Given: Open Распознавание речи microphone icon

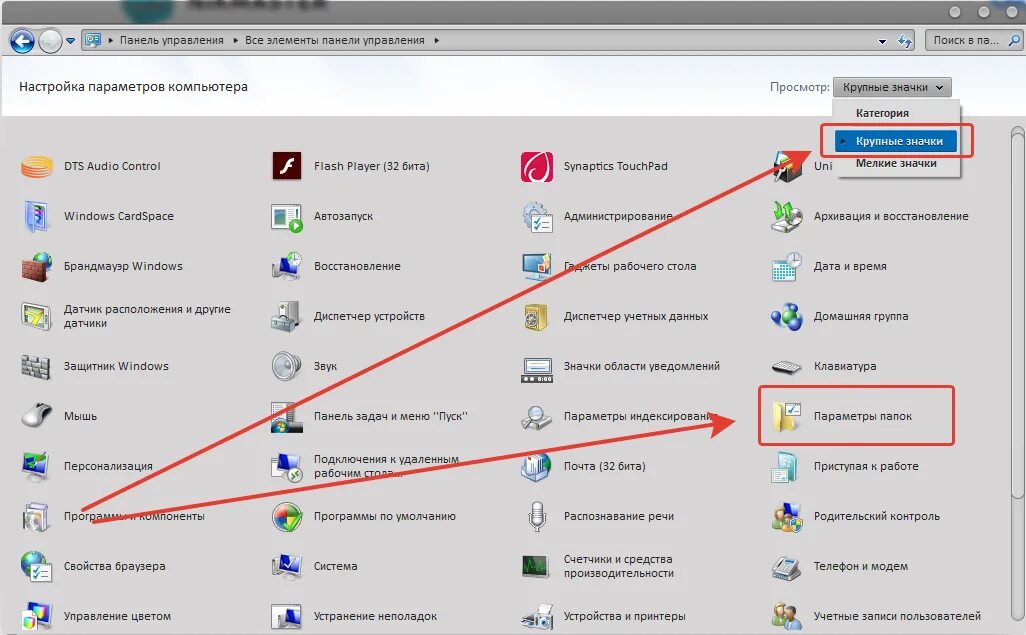Looking at the screenshot, I should click(x=537, y=517).
